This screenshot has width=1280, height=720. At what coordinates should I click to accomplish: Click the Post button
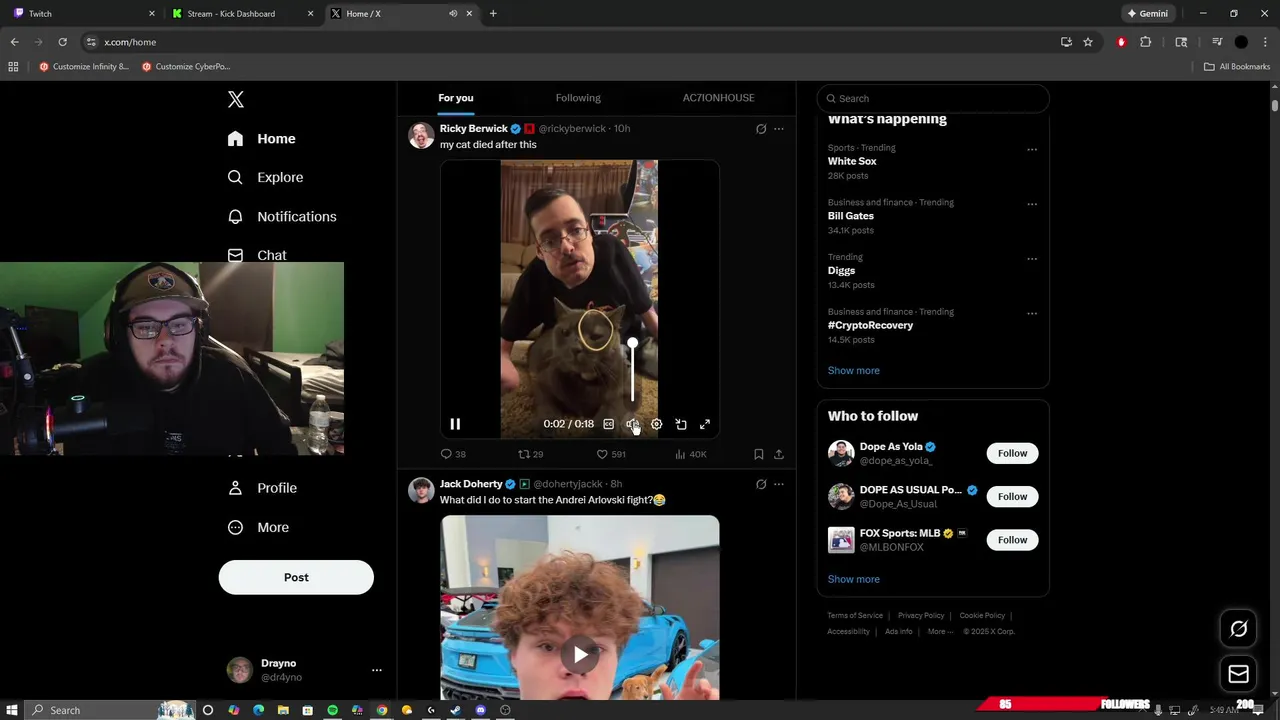[296, 577]
